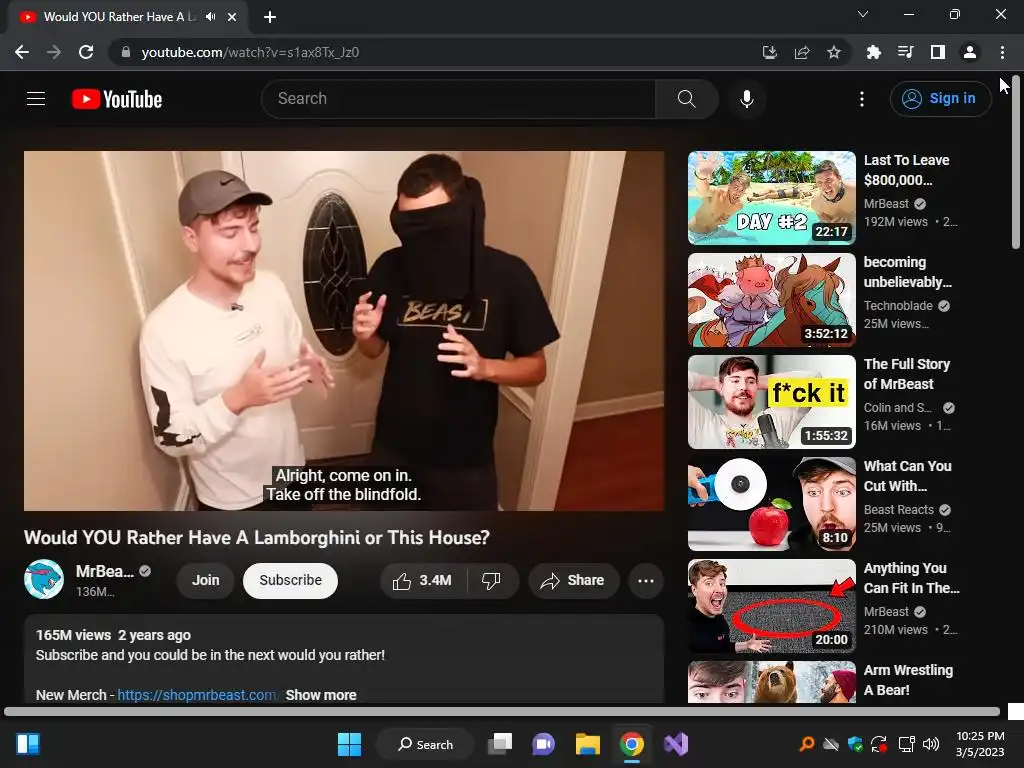
Task: Open Task View on taskbar
Action: [x=501, y=744]
